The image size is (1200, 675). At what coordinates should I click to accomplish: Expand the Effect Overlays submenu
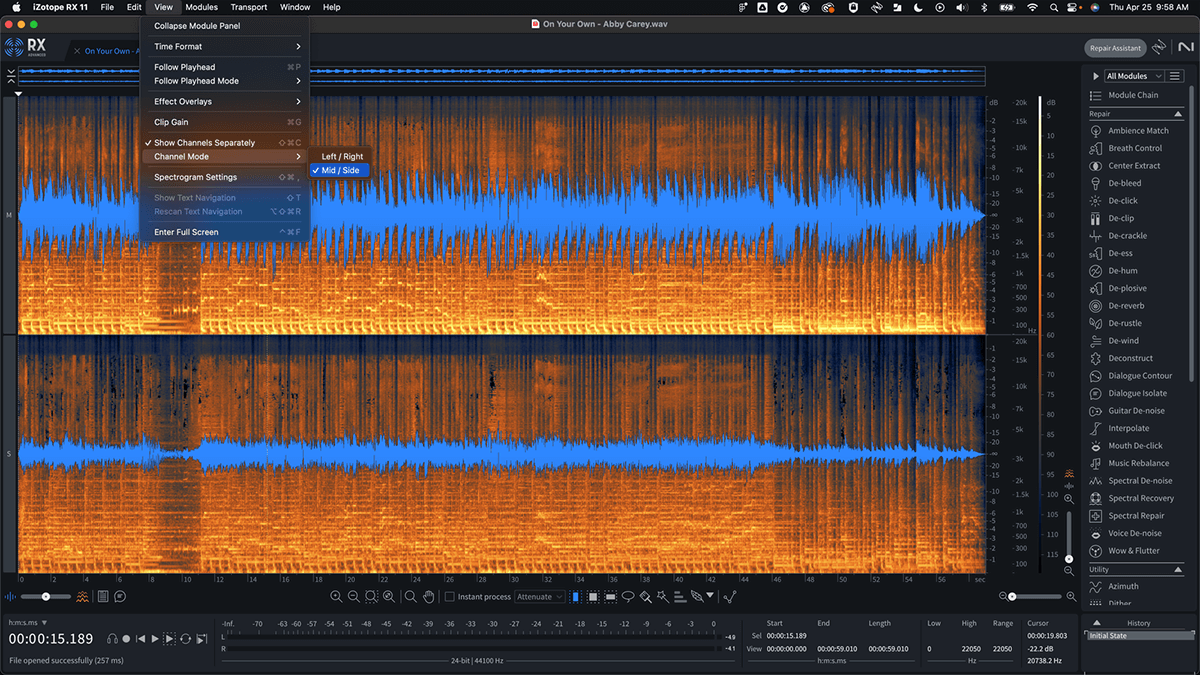pyautogui.click(x=225, y=102)
